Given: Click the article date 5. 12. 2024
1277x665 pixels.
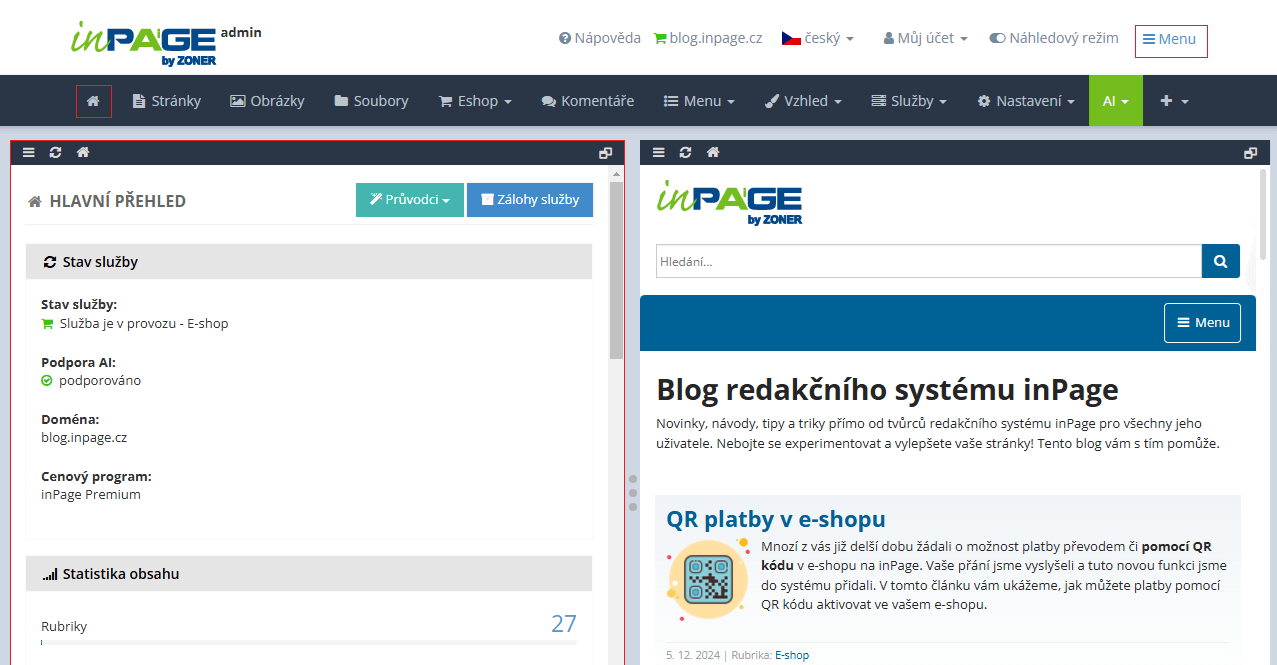Looking at the screenshot, I should [x=694, y=655].
